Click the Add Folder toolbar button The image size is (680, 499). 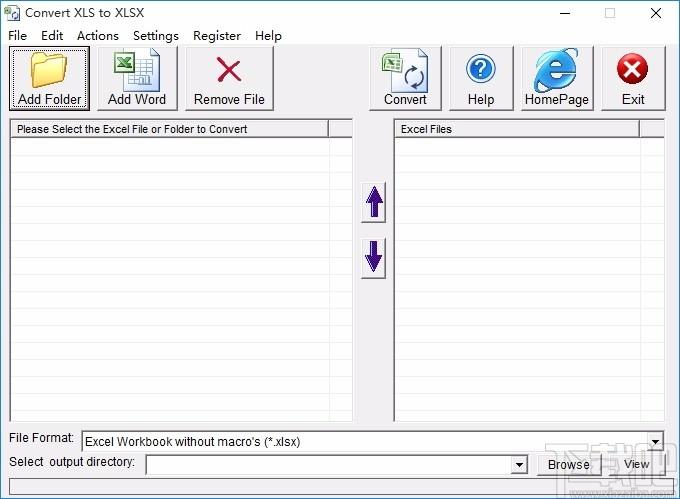coord(49,78)
